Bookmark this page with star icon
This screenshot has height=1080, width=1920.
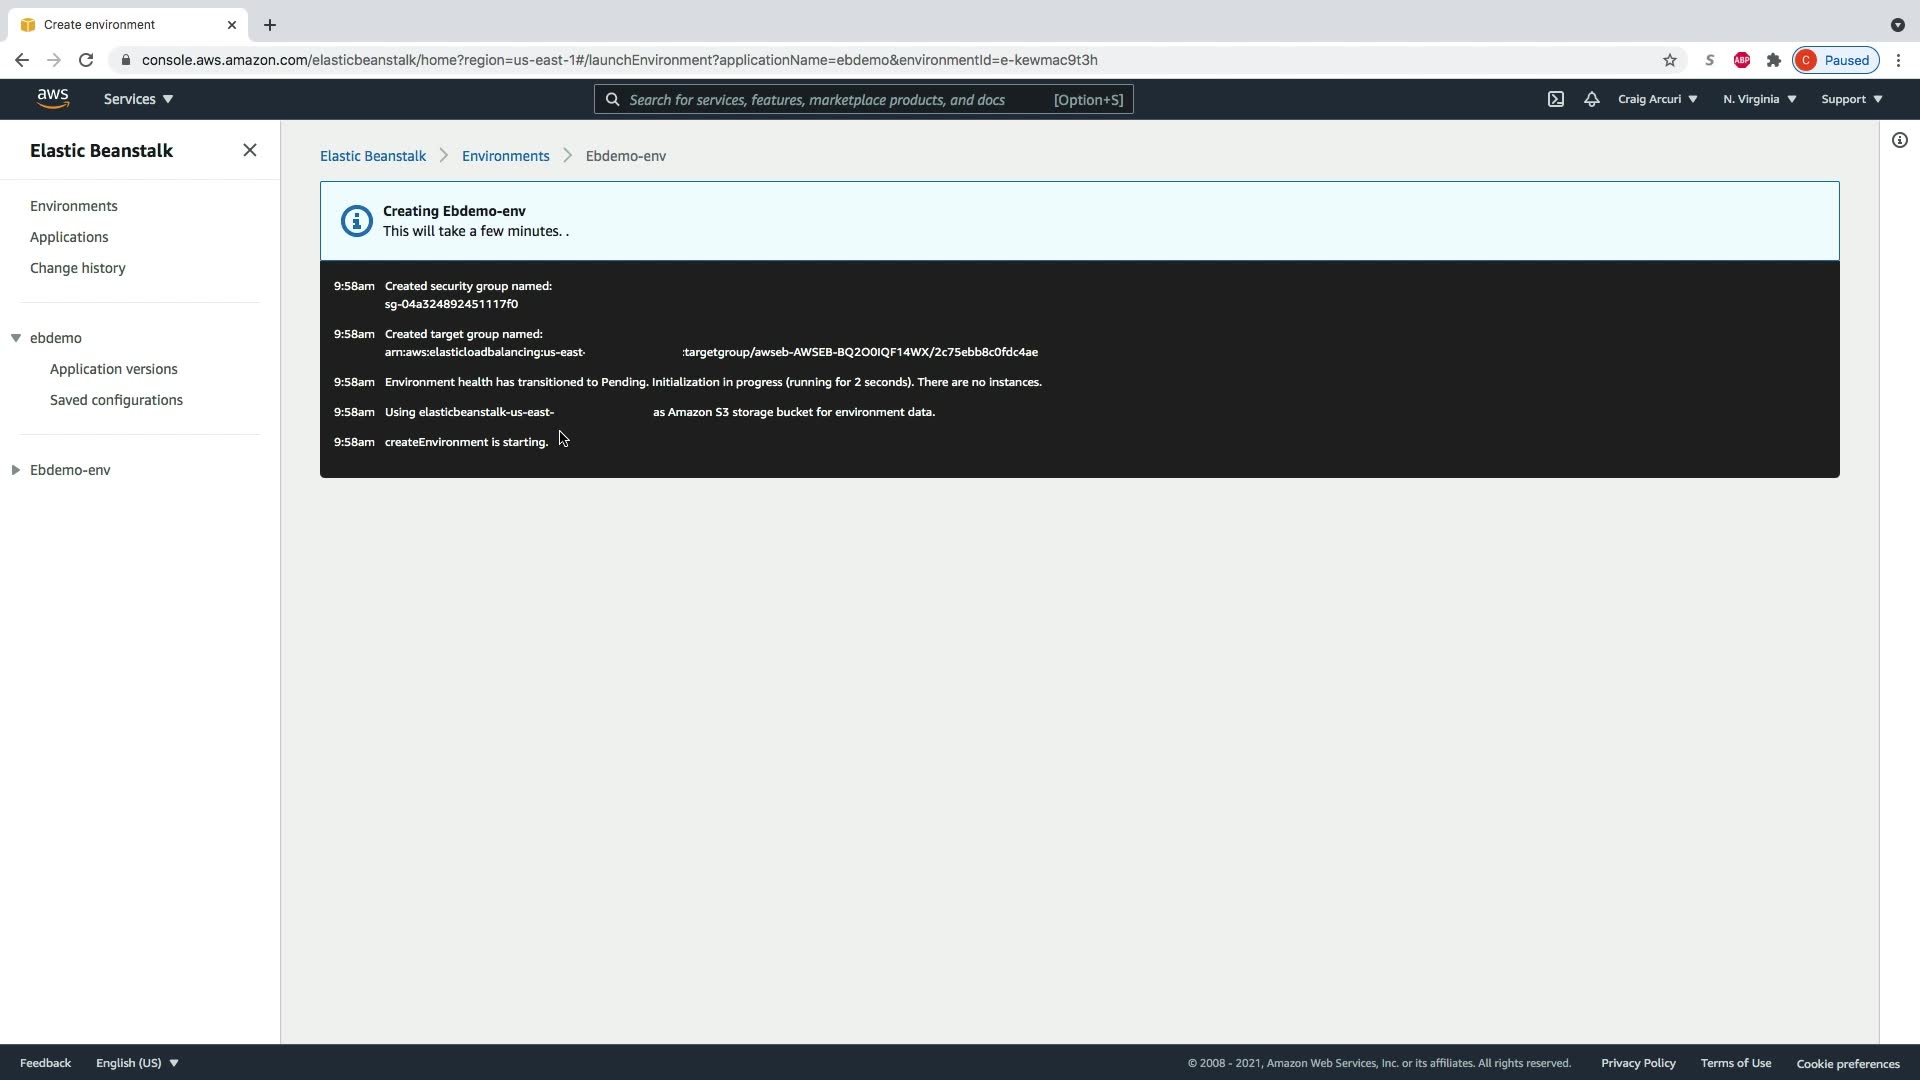click(x=1669, y=60)
